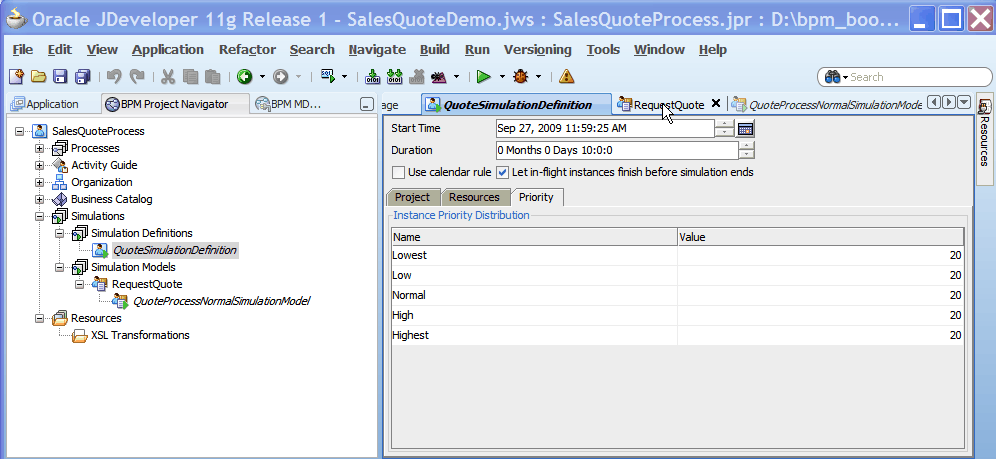The image size is (996, 459).
Task: Click the Copy toolbar icon
Action: tap(190, 77)
